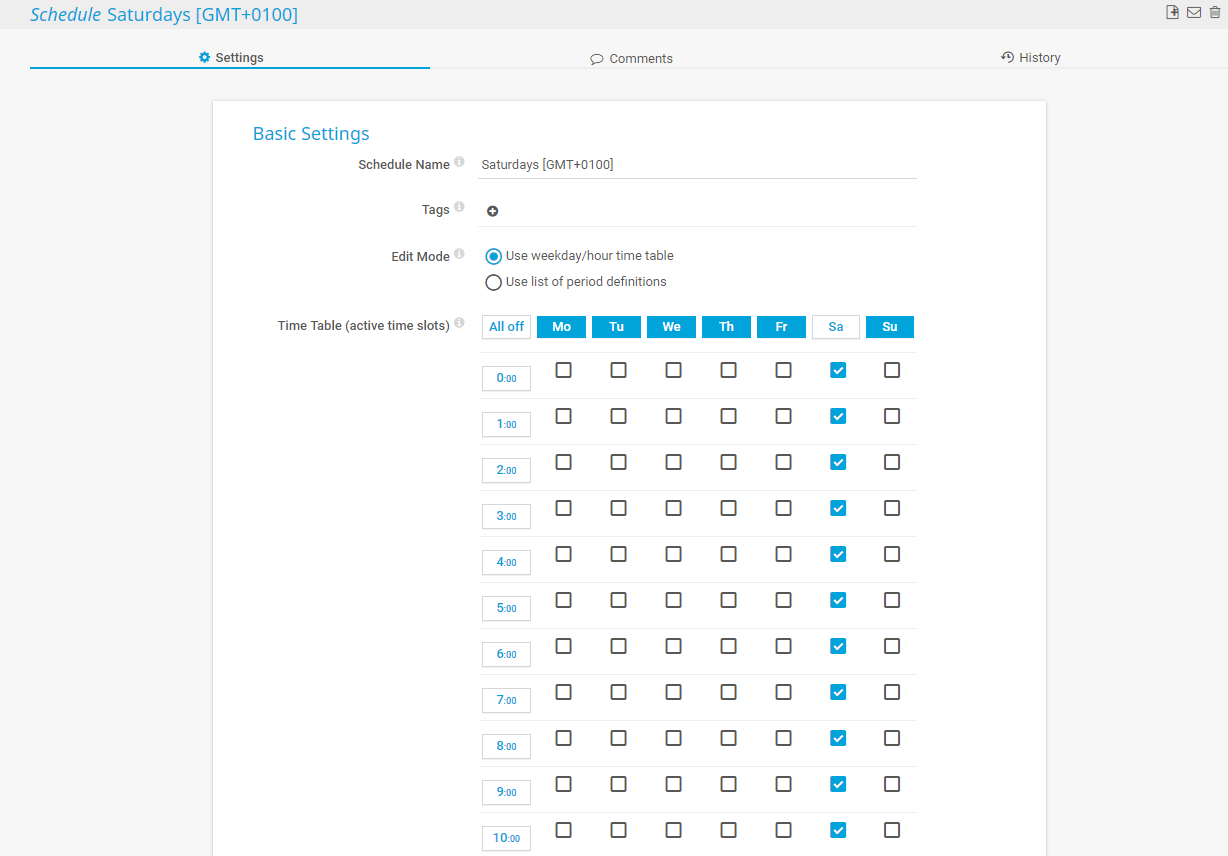Open the Comments tab
The width and height of the screenshot is (1228, 856).
tap(631, 58)
